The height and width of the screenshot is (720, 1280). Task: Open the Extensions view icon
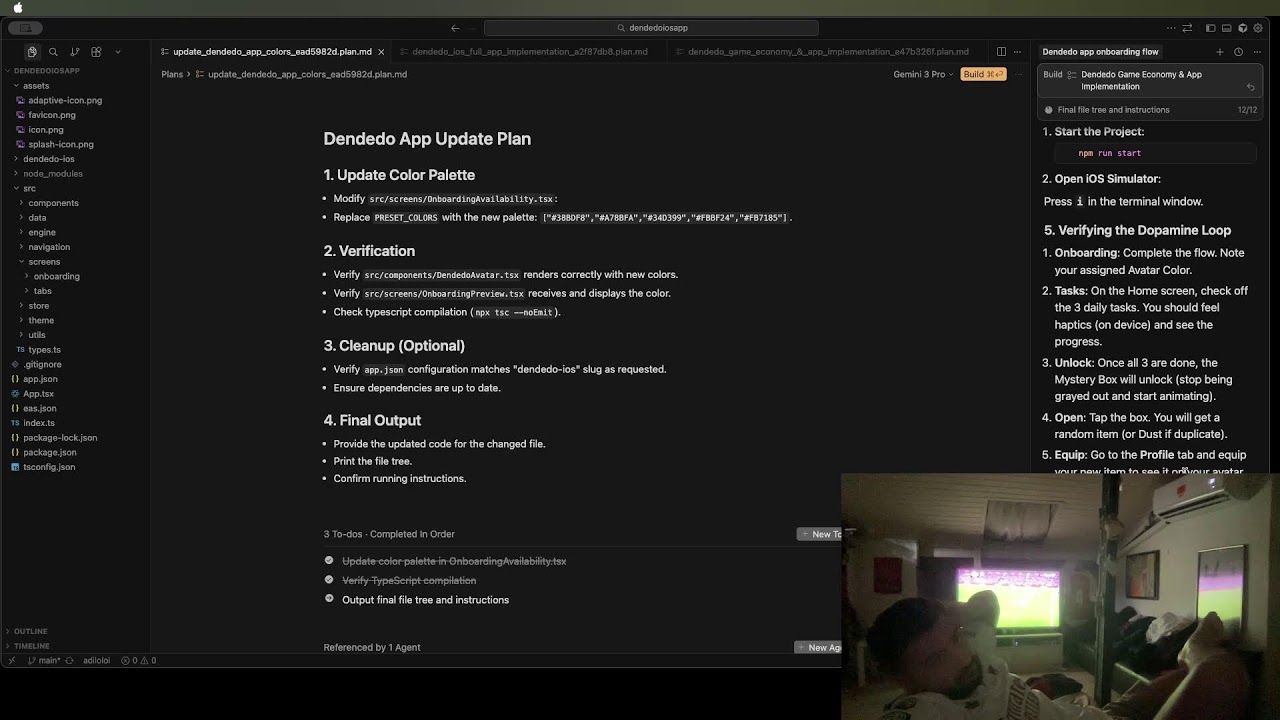coord(96,51)
